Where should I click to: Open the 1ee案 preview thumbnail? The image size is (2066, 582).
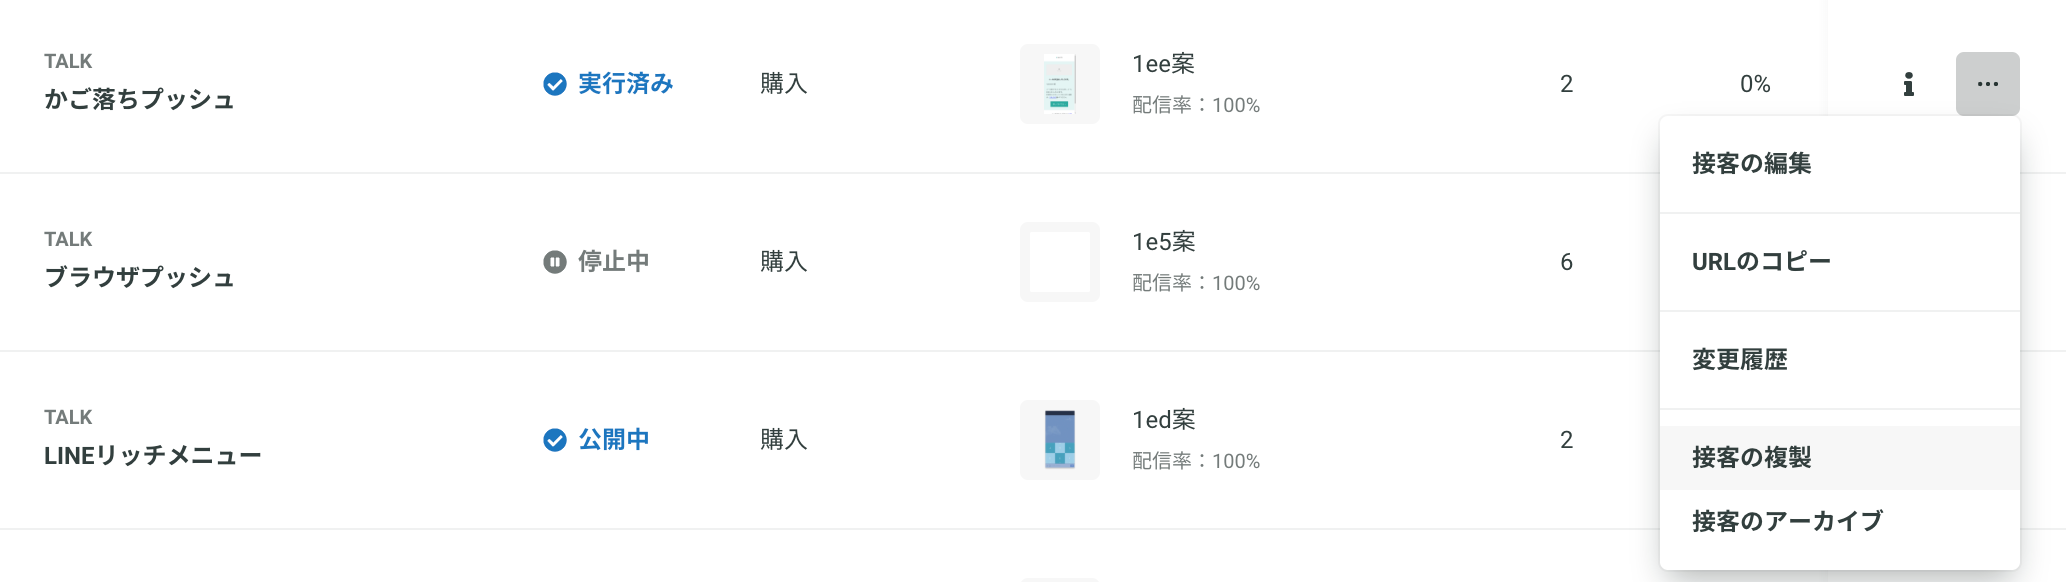pyautogui.click(x=1060, y=84)
